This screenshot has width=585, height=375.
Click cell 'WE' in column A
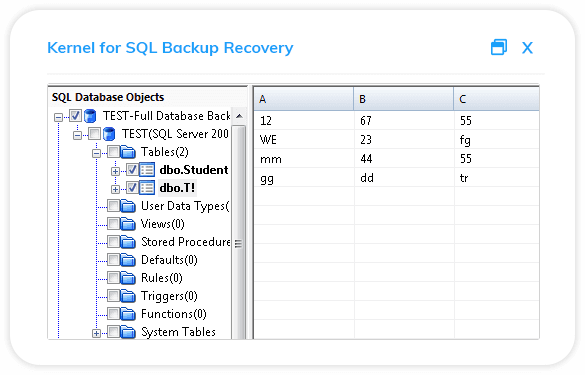tap(304, 140)
